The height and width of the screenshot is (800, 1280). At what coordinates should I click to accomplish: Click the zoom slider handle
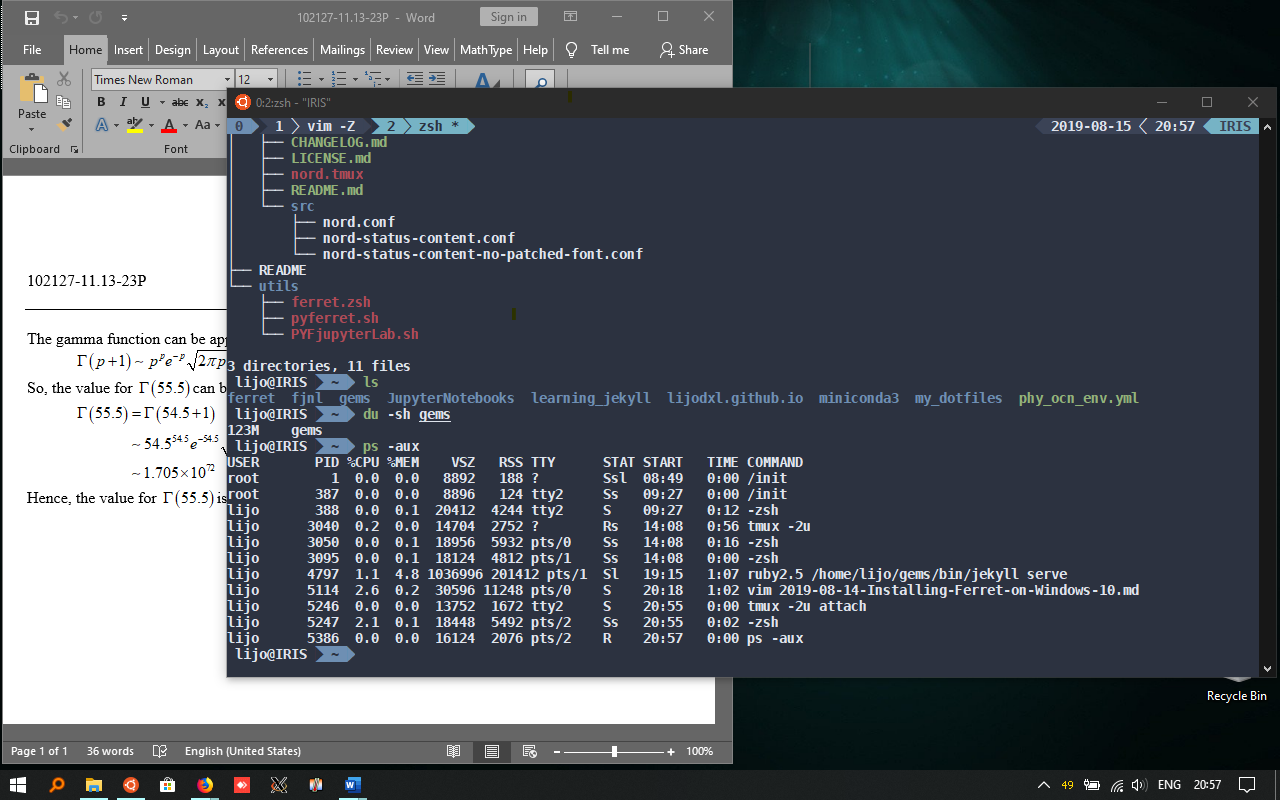point(614,751)
